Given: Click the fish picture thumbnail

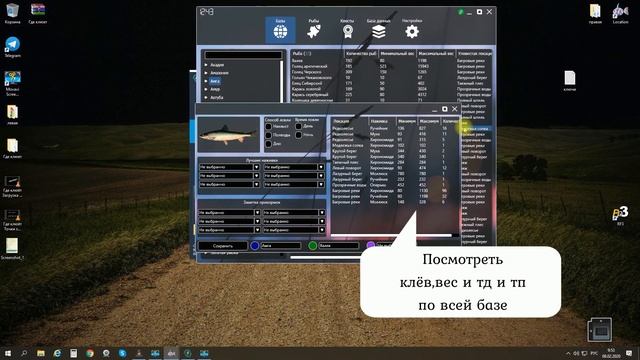Looking at the screenshot, I should (228, 134).
